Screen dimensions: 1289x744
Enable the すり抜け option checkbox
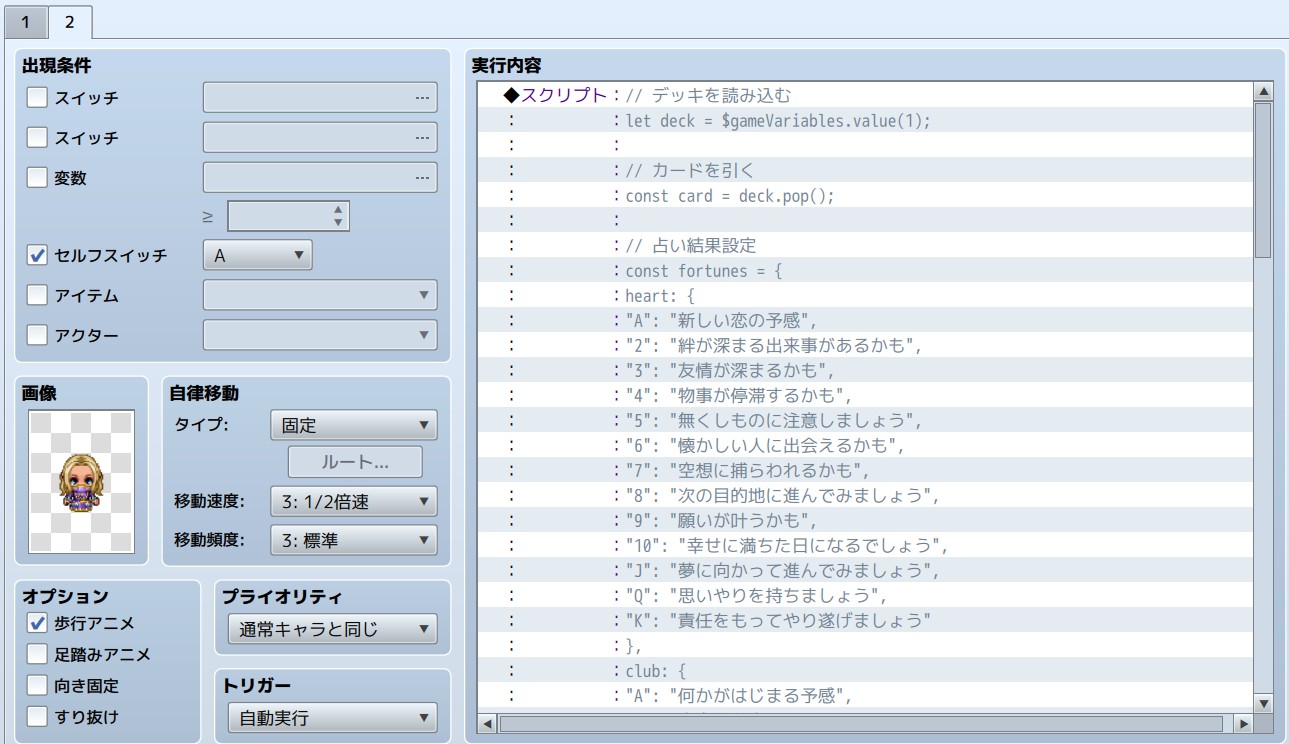(x=37, y=716)
